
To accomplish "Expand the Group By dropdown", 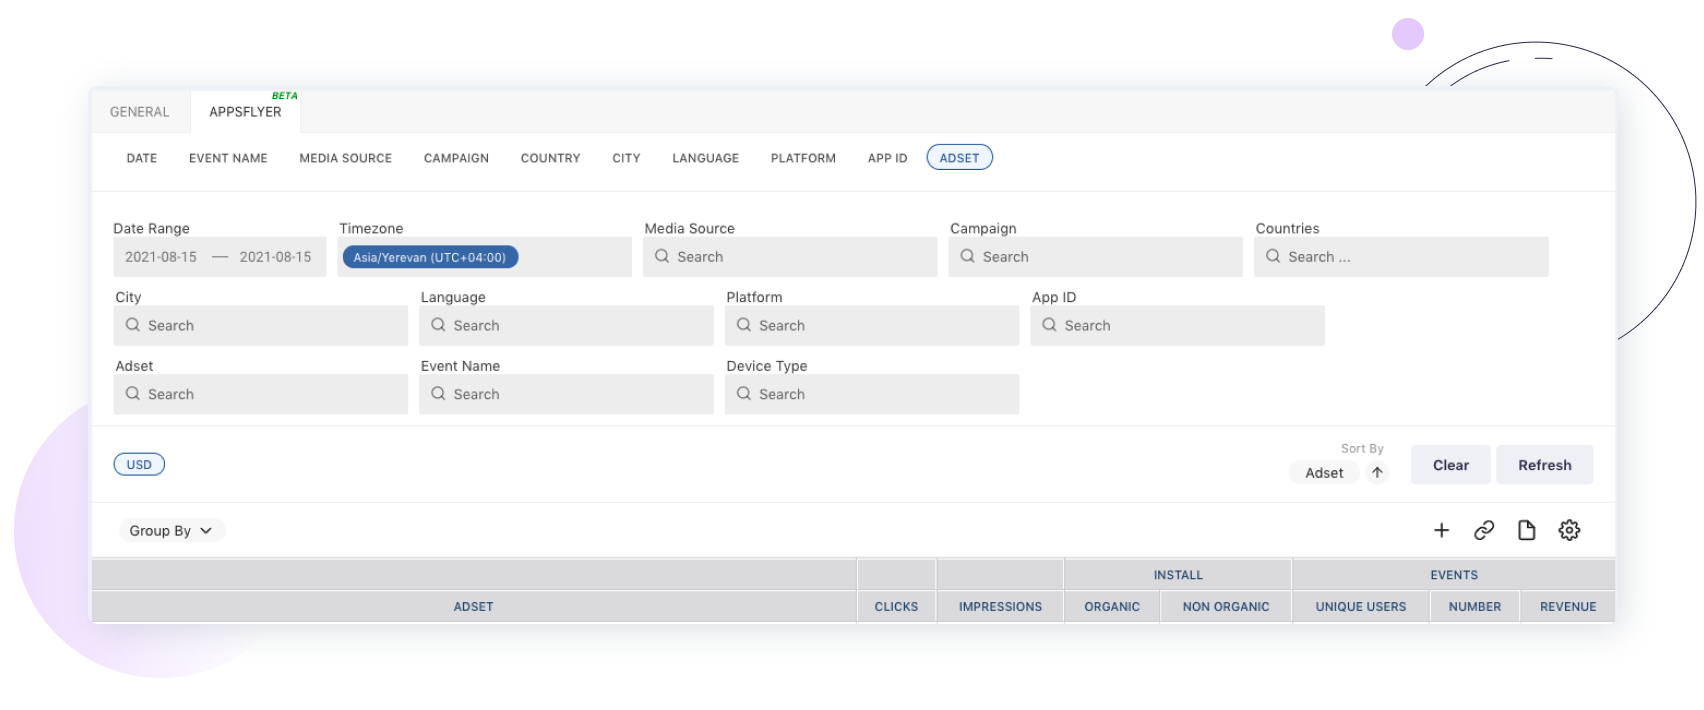I will coord(171,531).
